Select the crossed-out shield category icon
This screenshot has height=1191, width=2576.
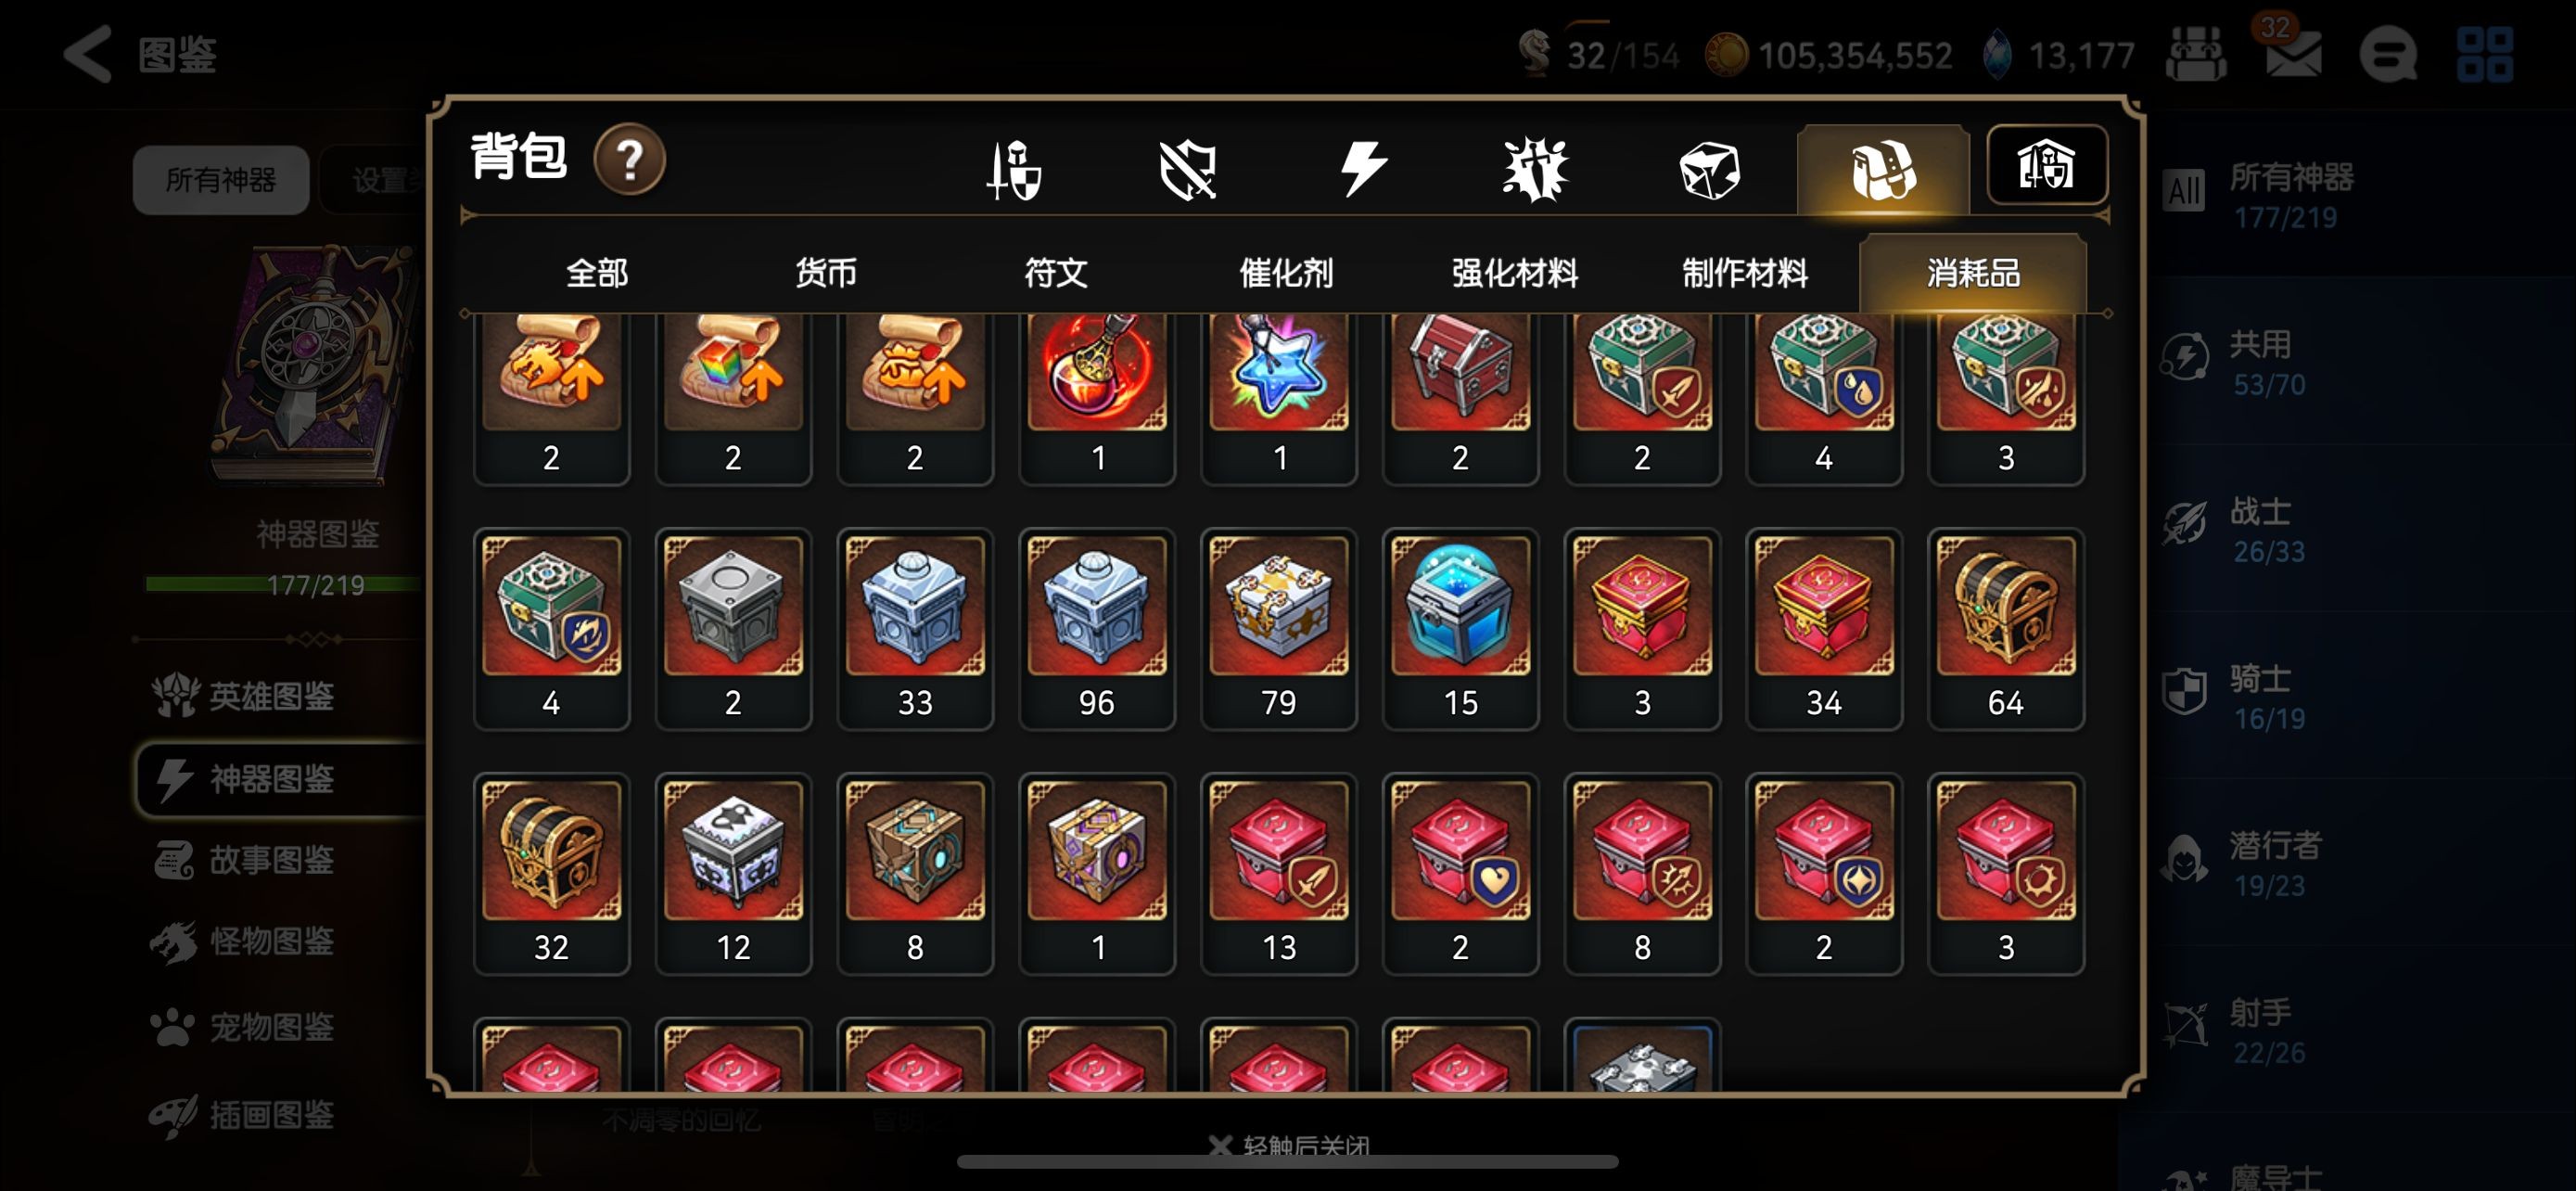point(1187,169)
